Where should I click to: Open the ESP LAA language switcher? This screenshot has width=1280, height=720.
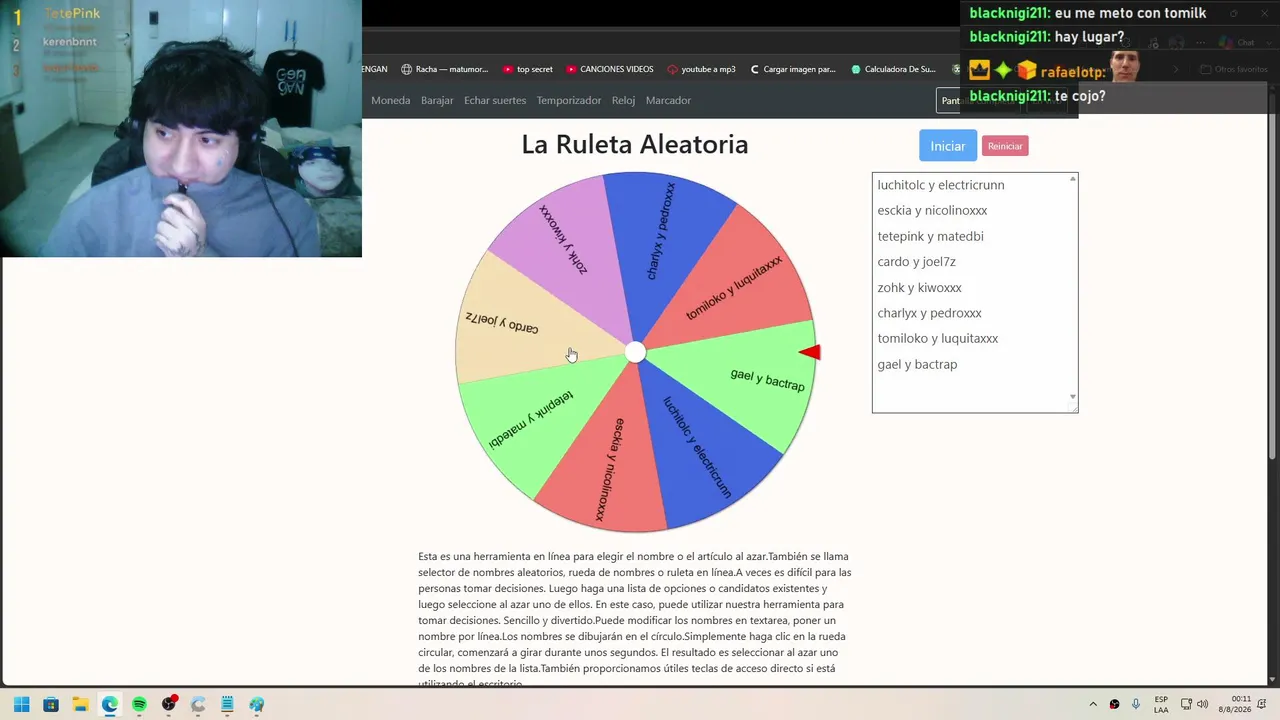[x=1161, y=704]
